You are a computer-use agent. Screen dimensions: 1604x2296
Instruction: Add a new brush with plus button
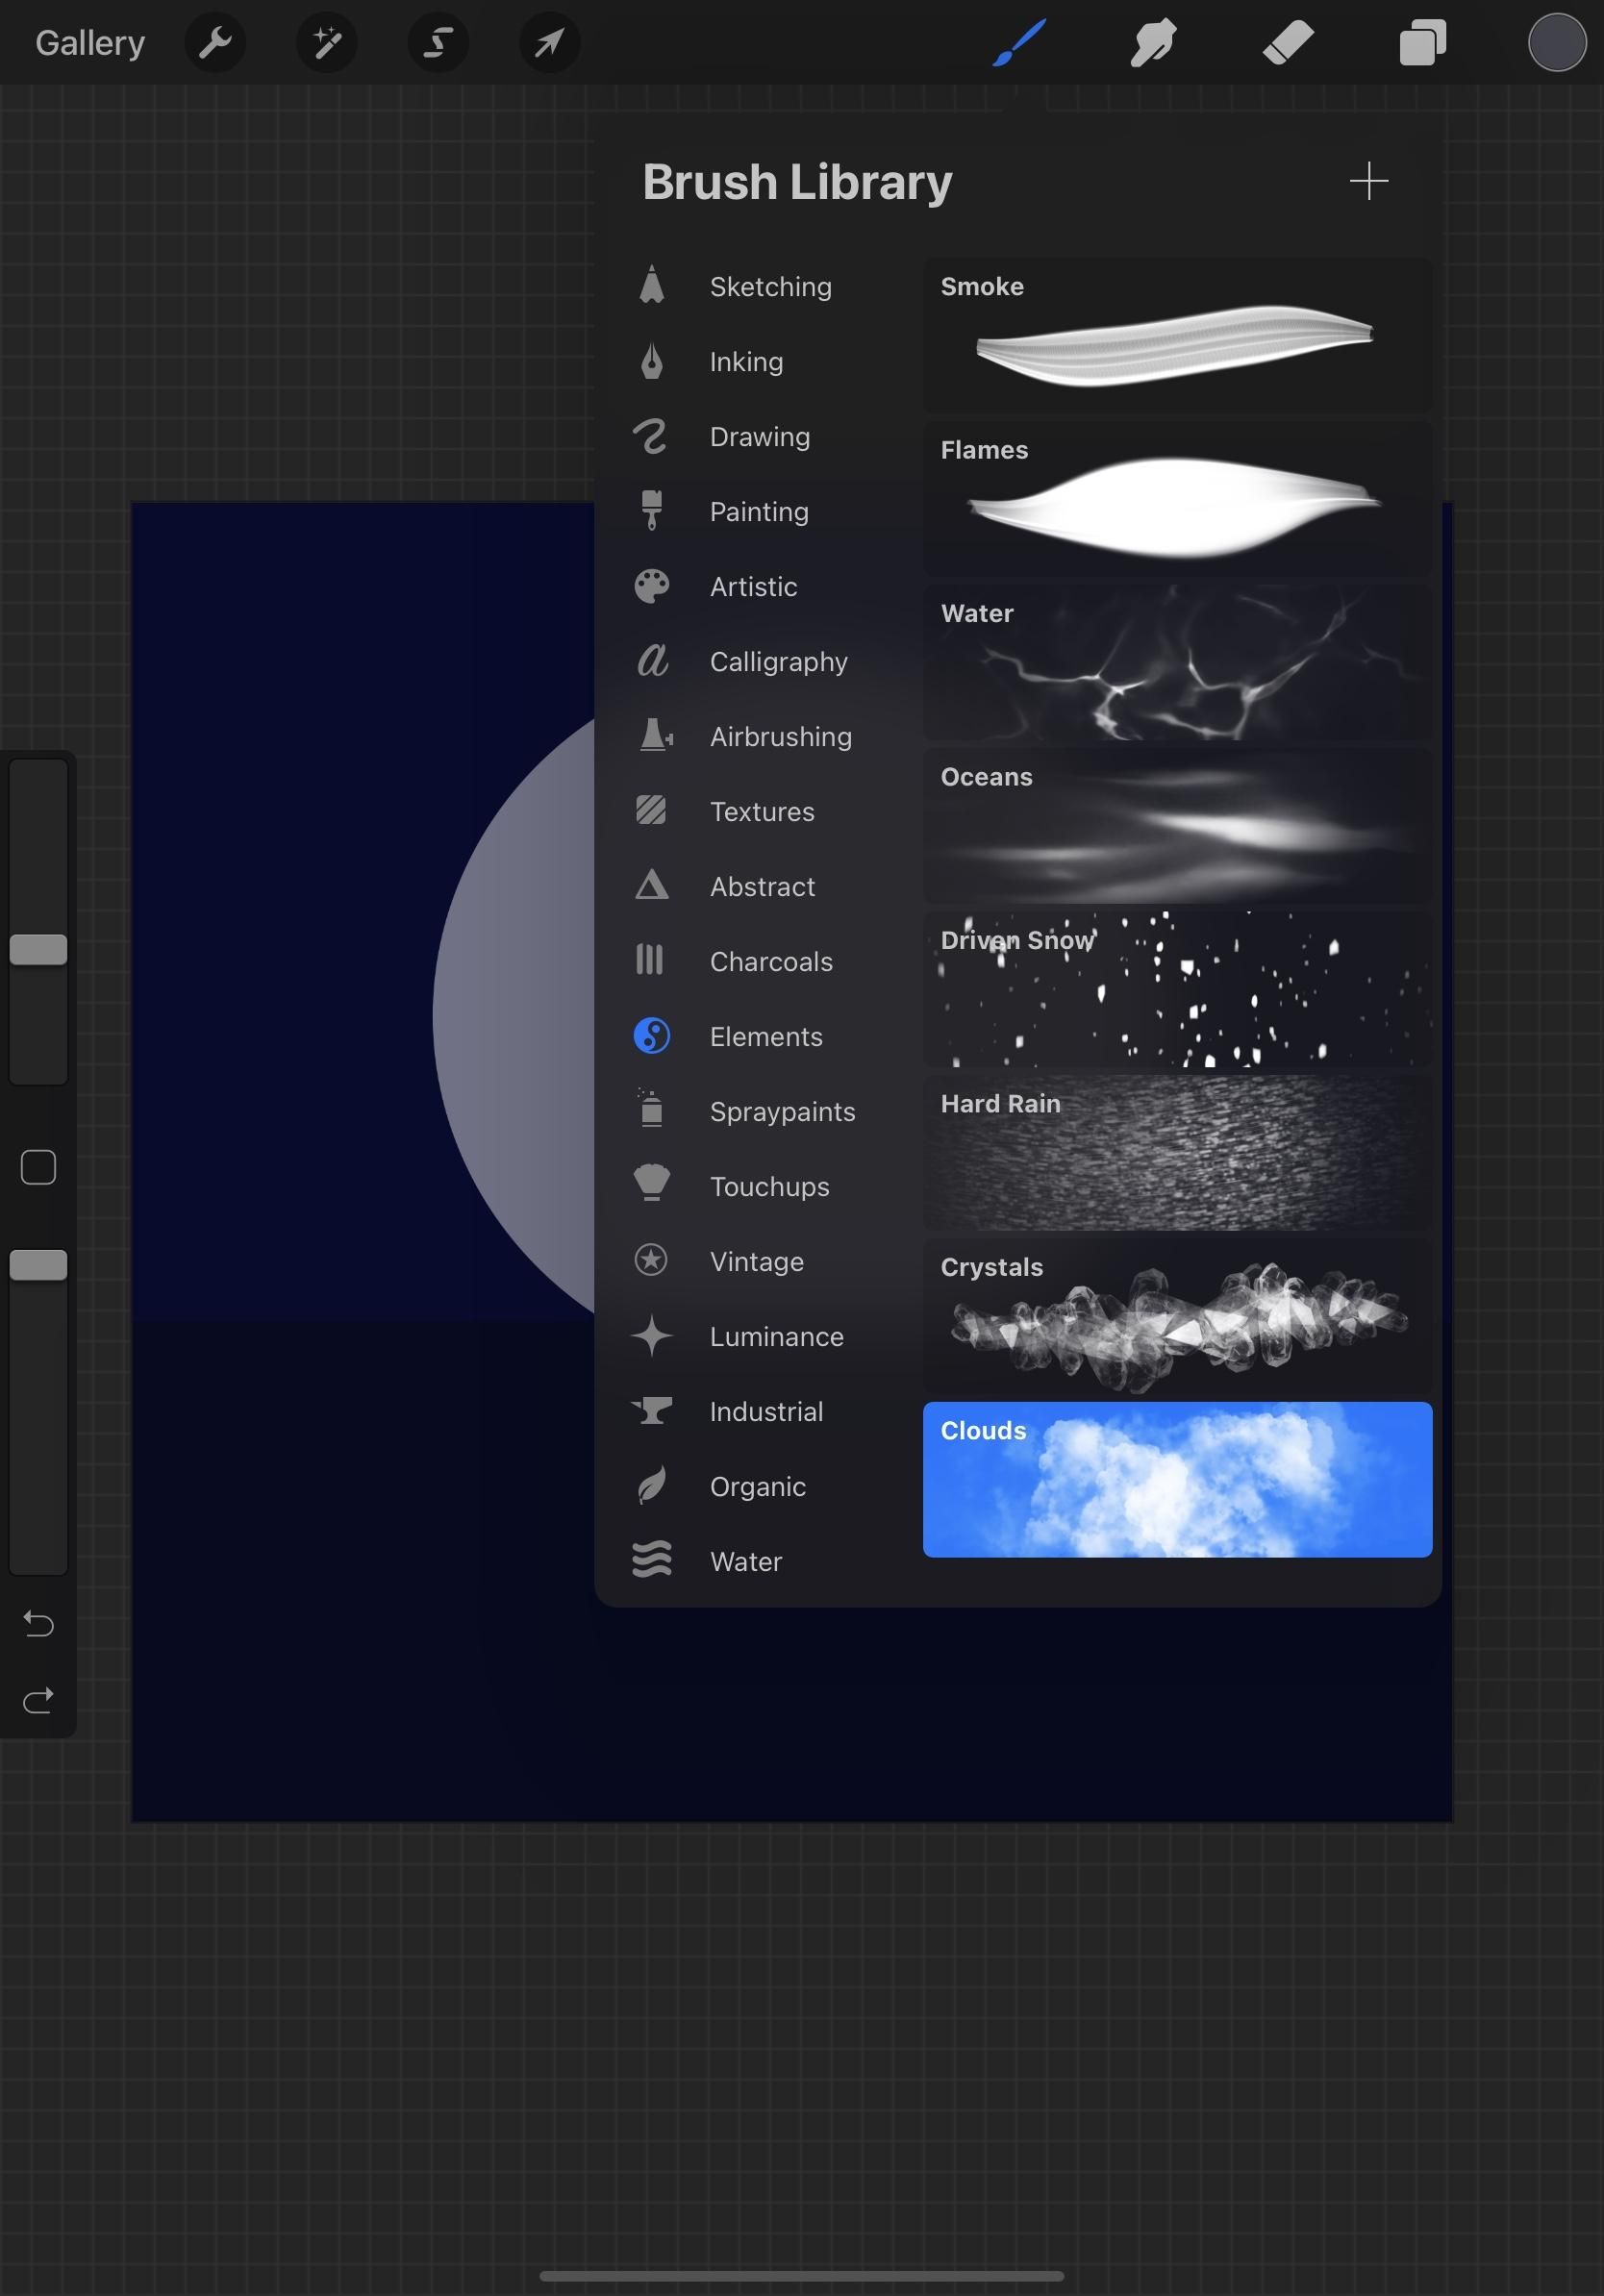[1368, 181]
